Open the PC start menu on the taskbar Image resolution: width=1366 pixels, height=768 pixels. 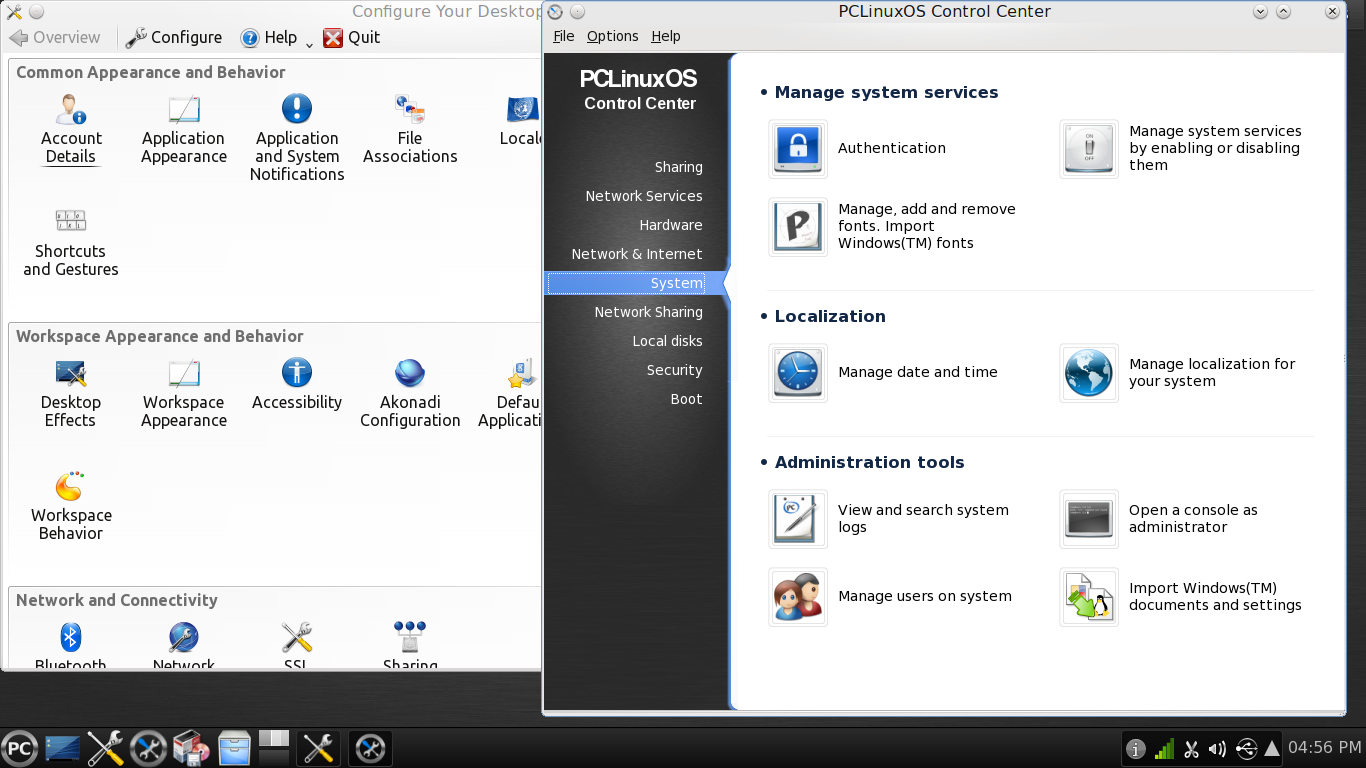point(18,748)
